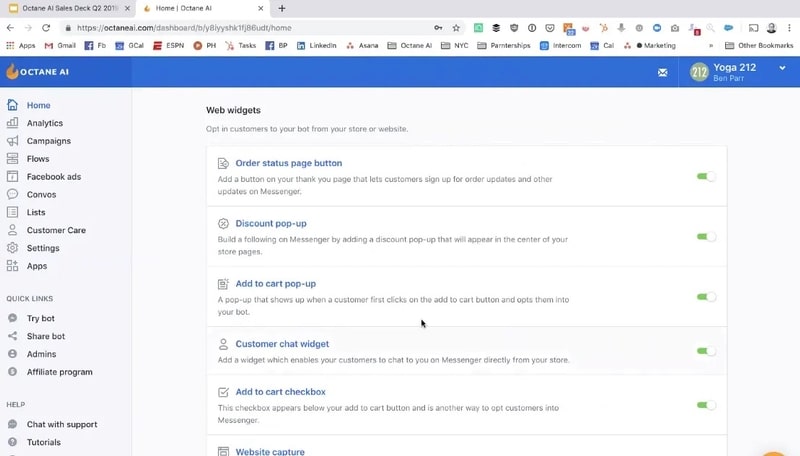
Task: Click the Add to cart checkbox link
Action: (x=280, y=392)
